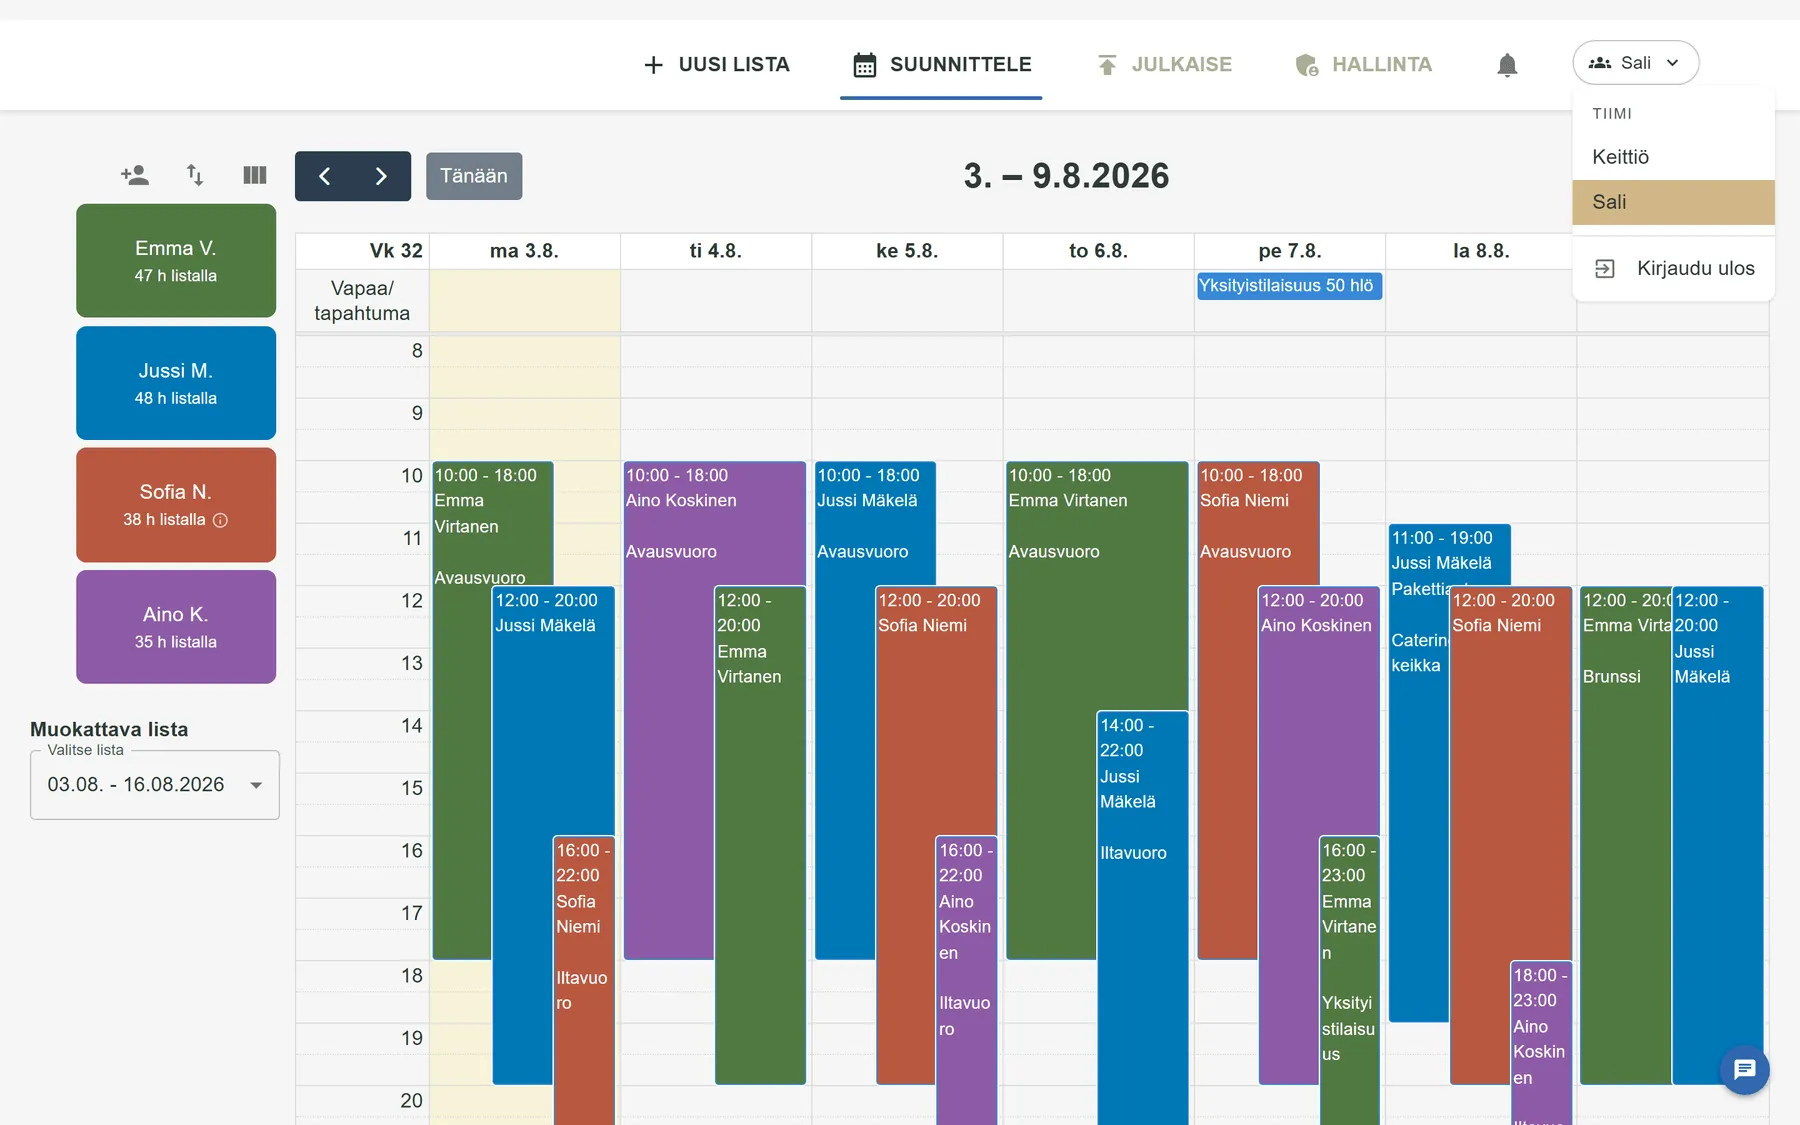Click the sort order arrows icon
The height and width of the screenshot is (1125, 1800).
coord(195,176)
